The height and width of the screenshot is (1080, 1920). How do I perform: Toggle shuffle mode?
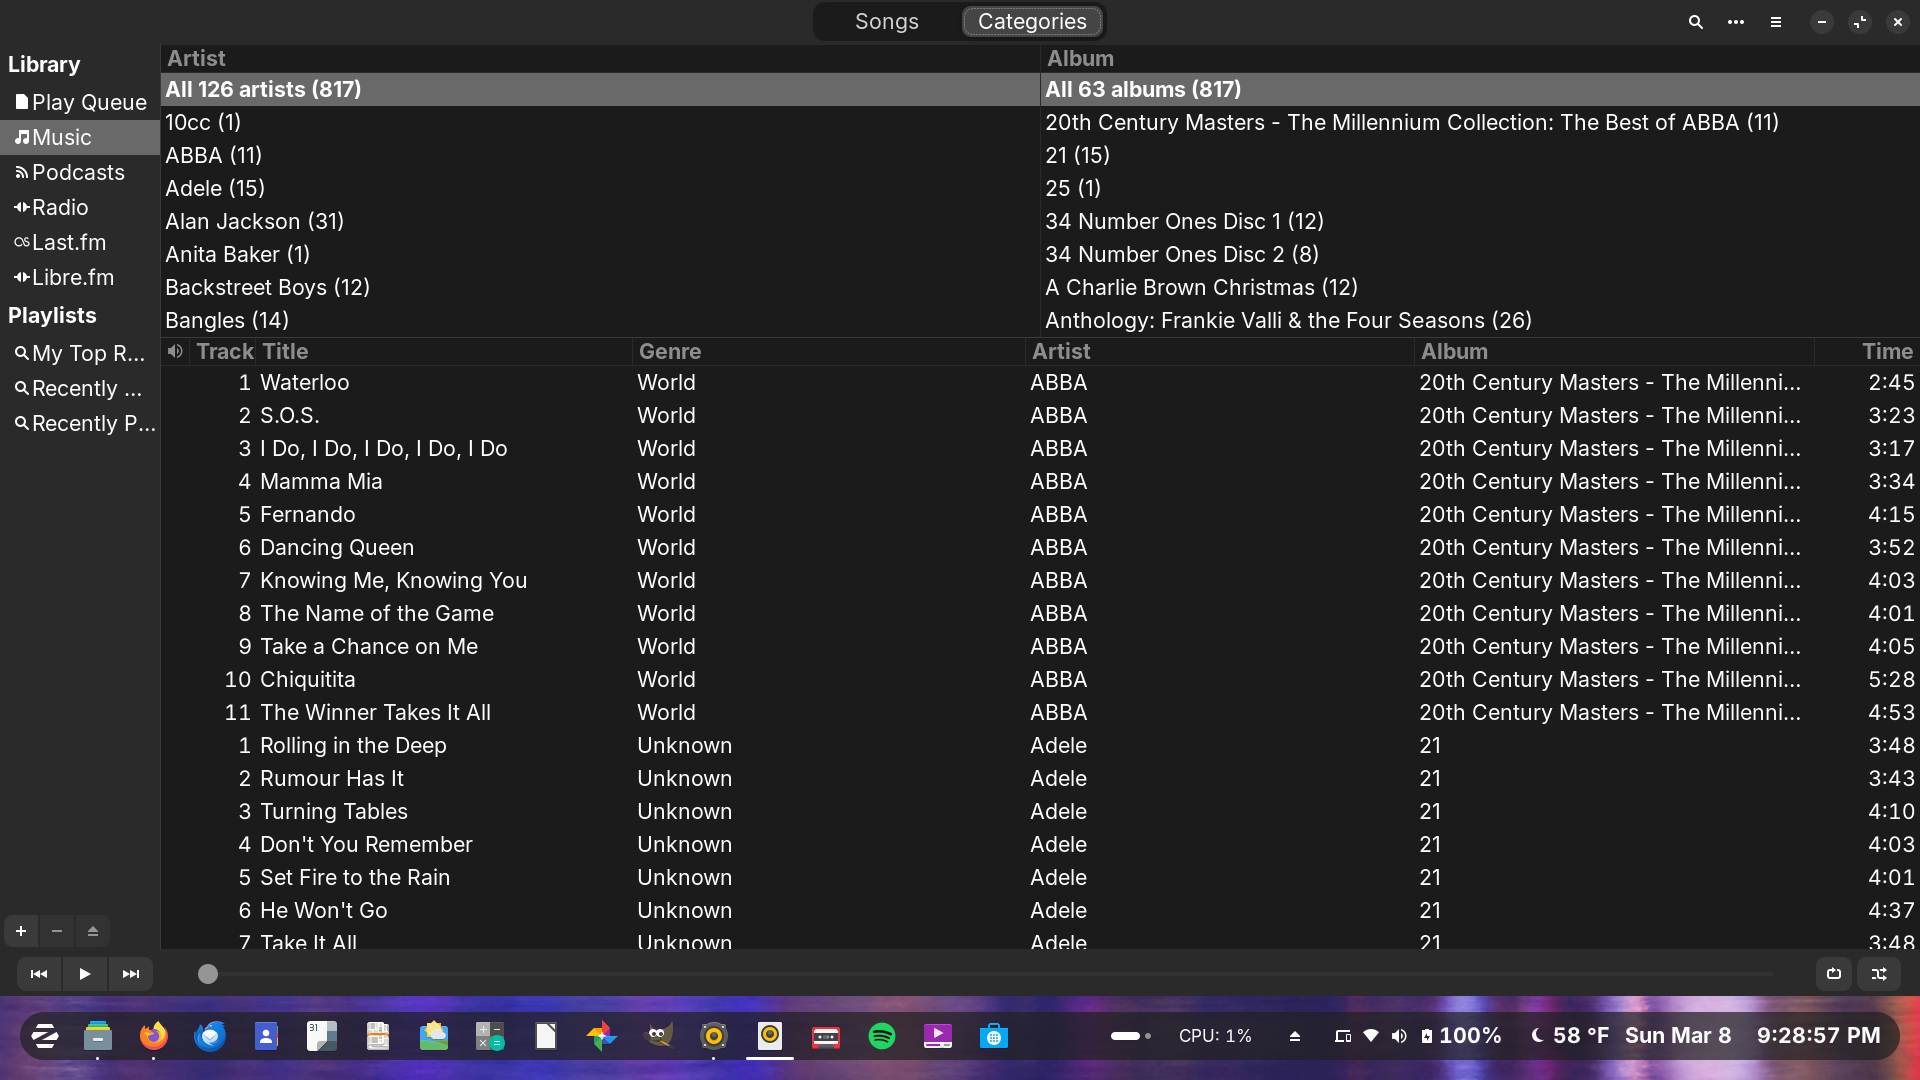(x=1880, y=974)
